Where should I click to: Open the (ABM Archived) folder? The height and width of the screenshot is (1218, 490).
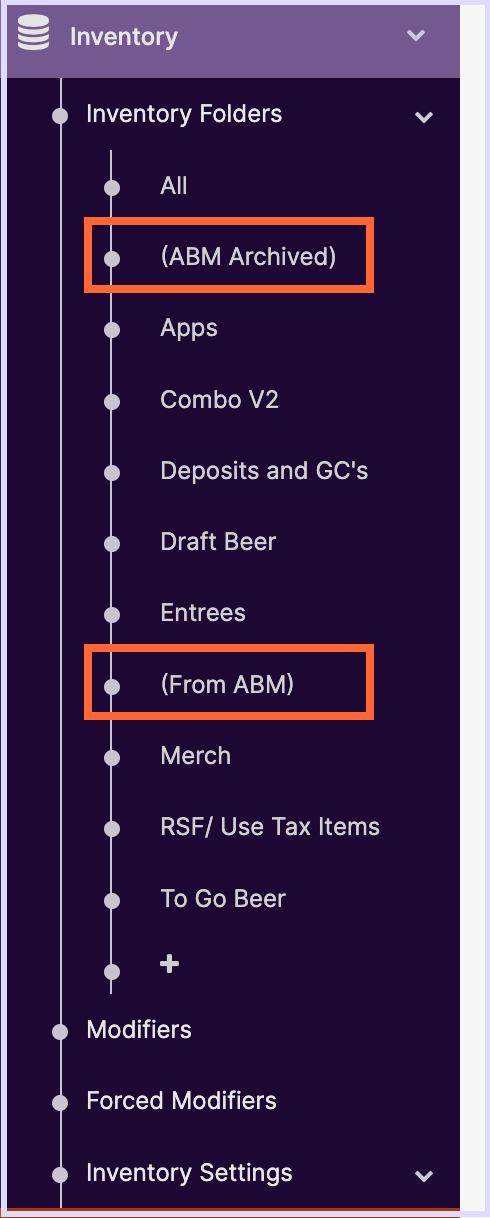coord(248,257)
